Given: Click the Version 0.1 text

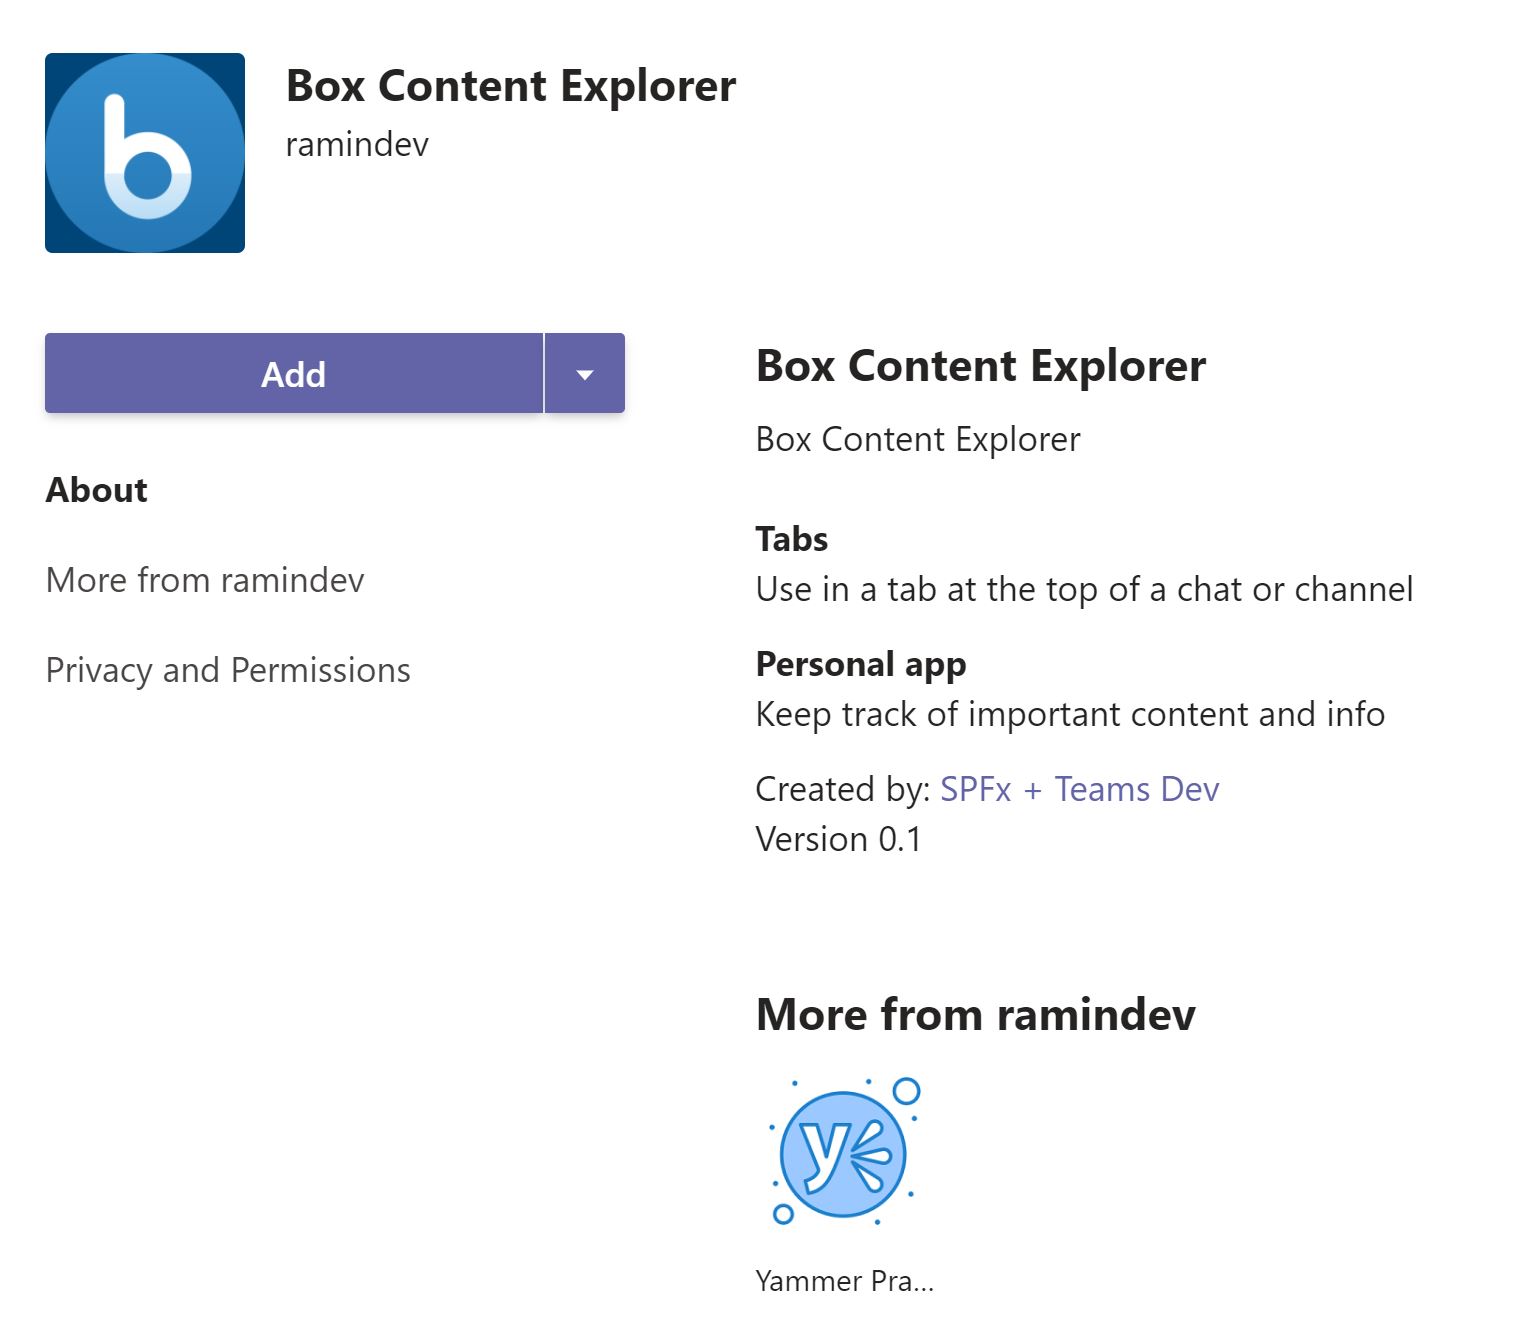Looking at the screenshot, I should click(840, 839).
